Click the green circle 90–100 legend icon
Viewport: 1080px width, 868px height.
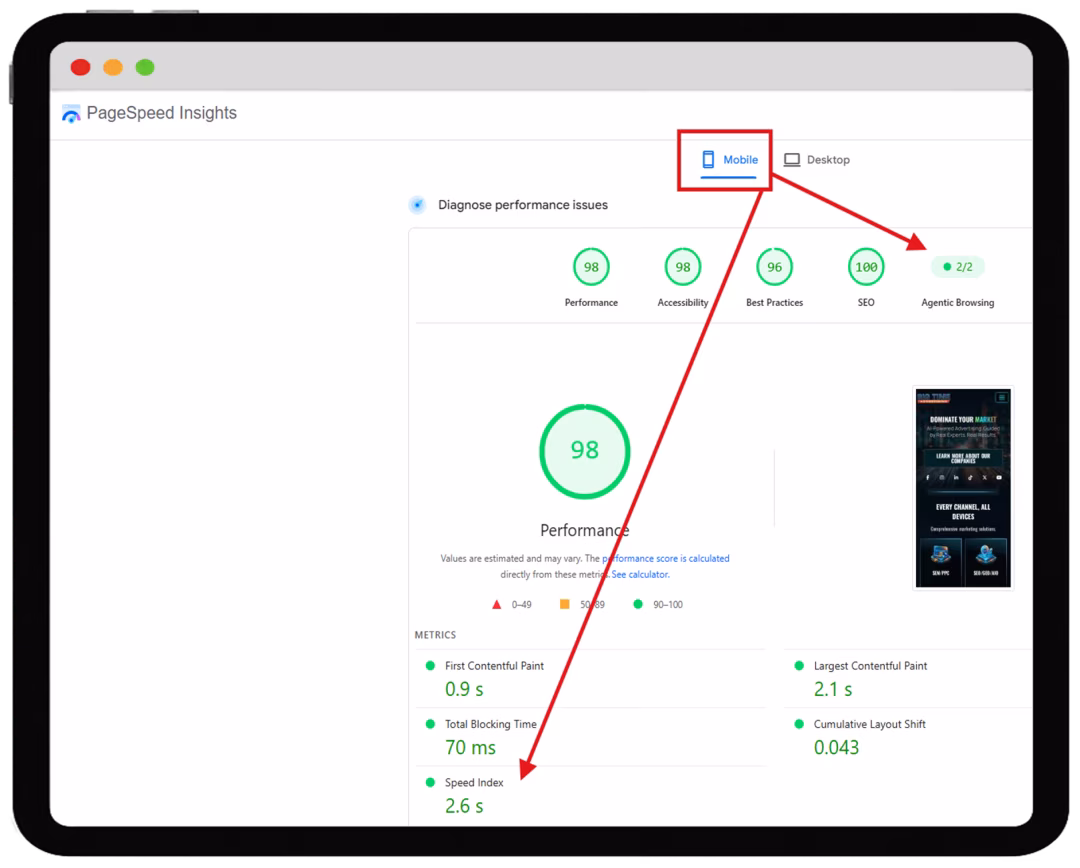[x=638, y=604]
